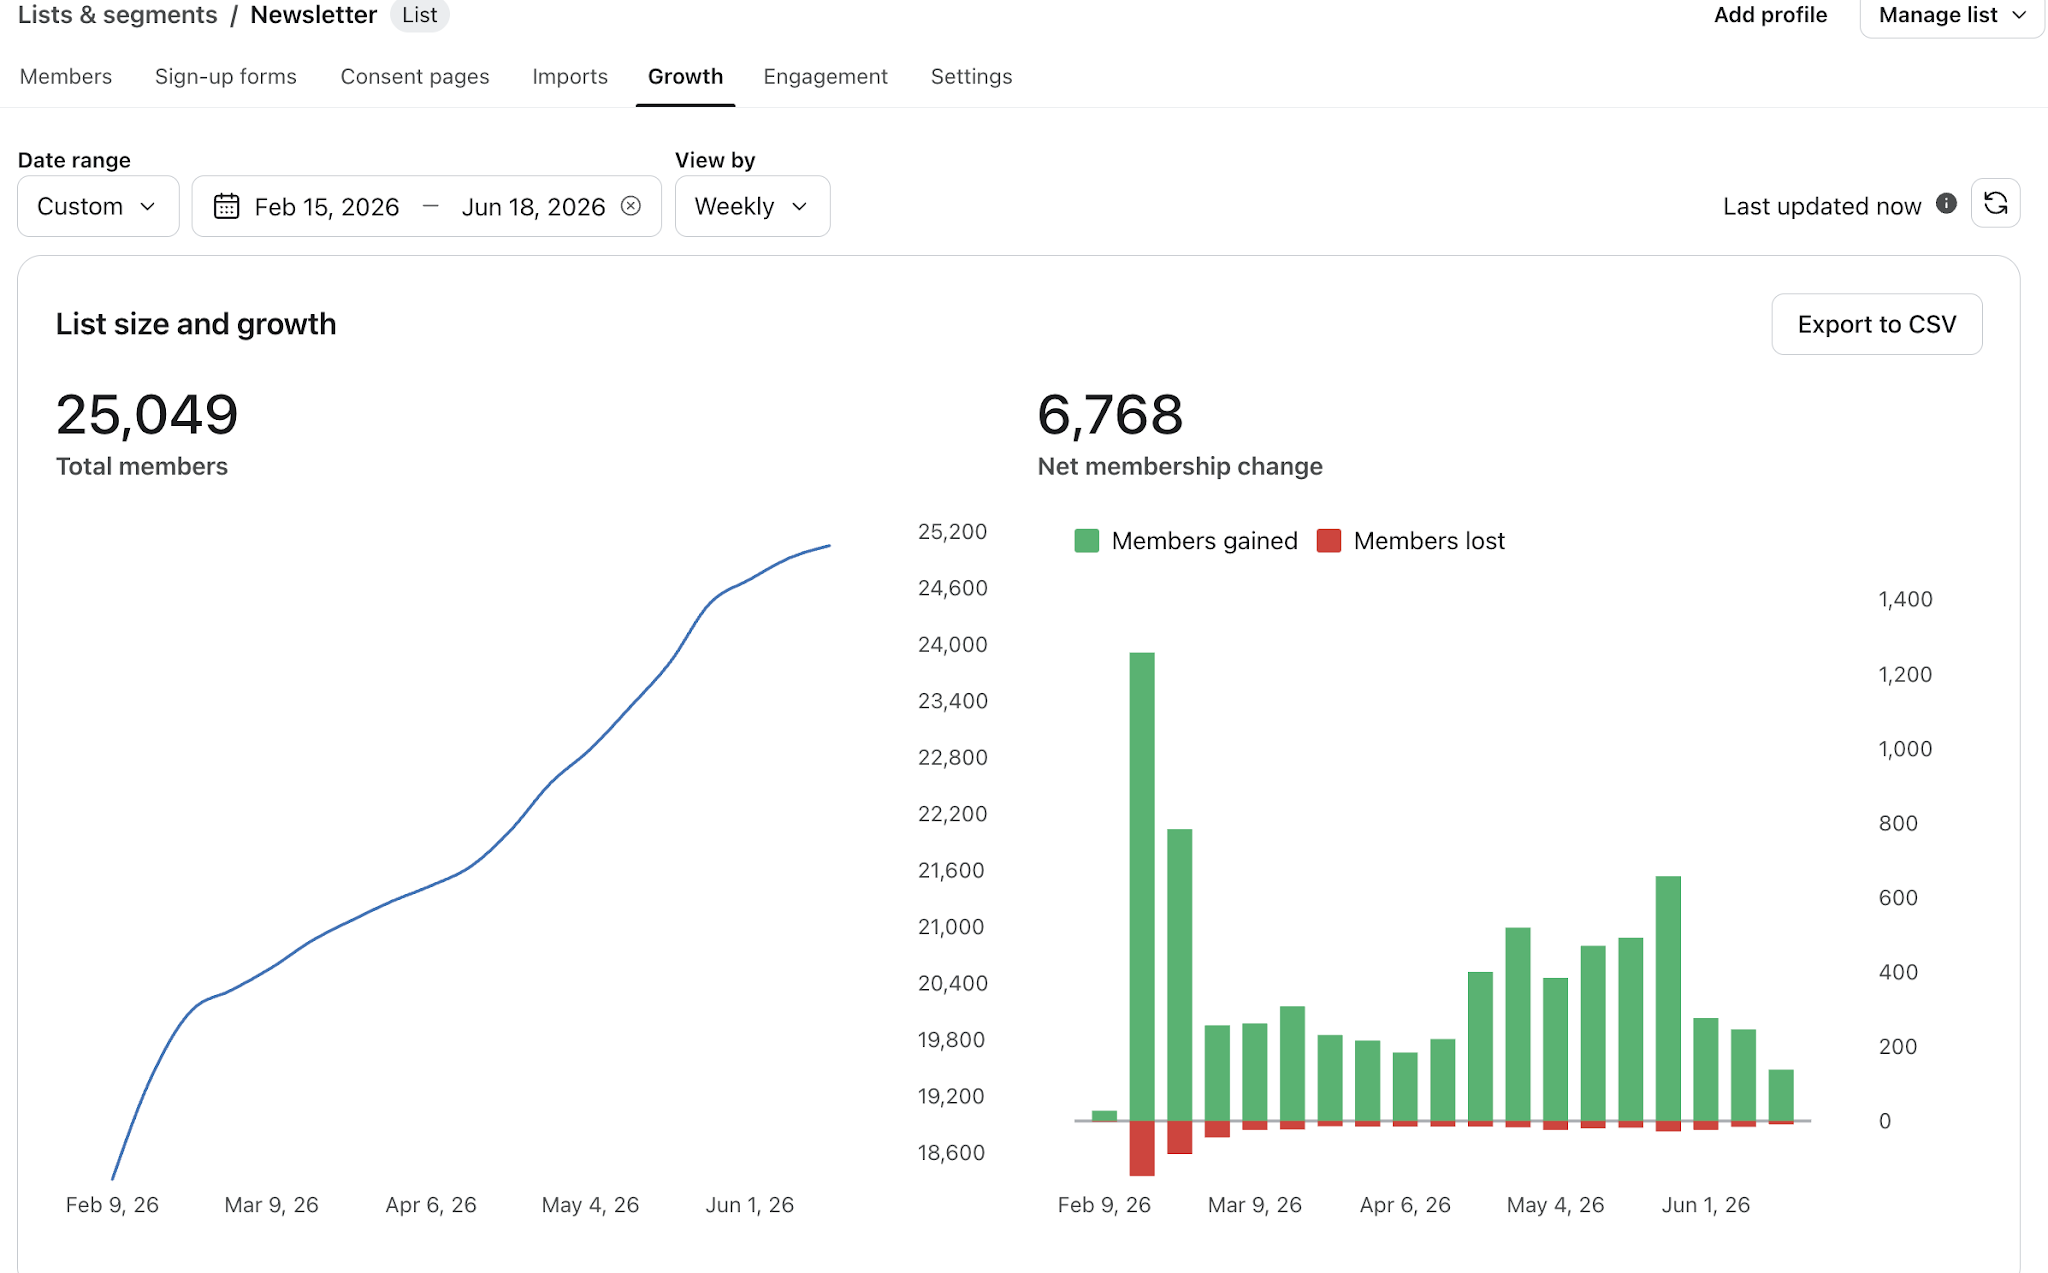Expand the Manage list dropdown
2048x1273 pixels.
tap(1951, 16)
